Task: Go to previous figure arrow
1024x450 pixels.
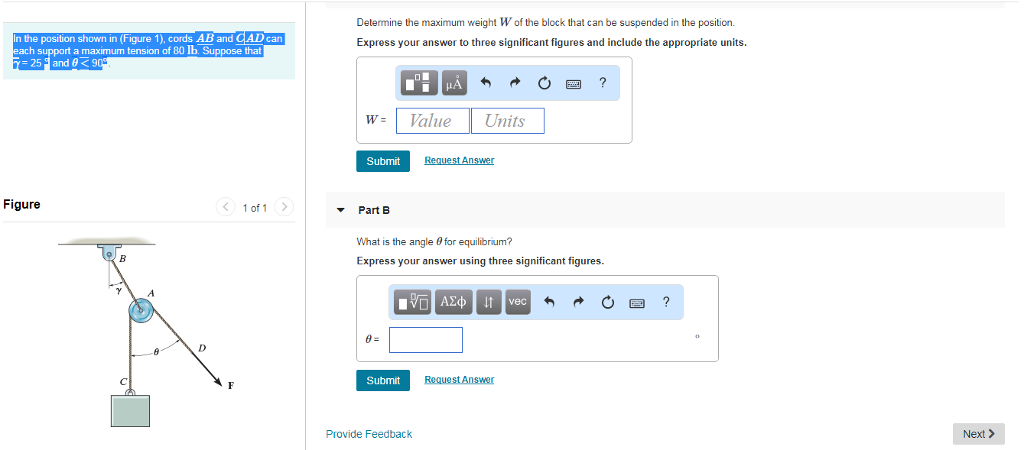Action: [225, 208]
